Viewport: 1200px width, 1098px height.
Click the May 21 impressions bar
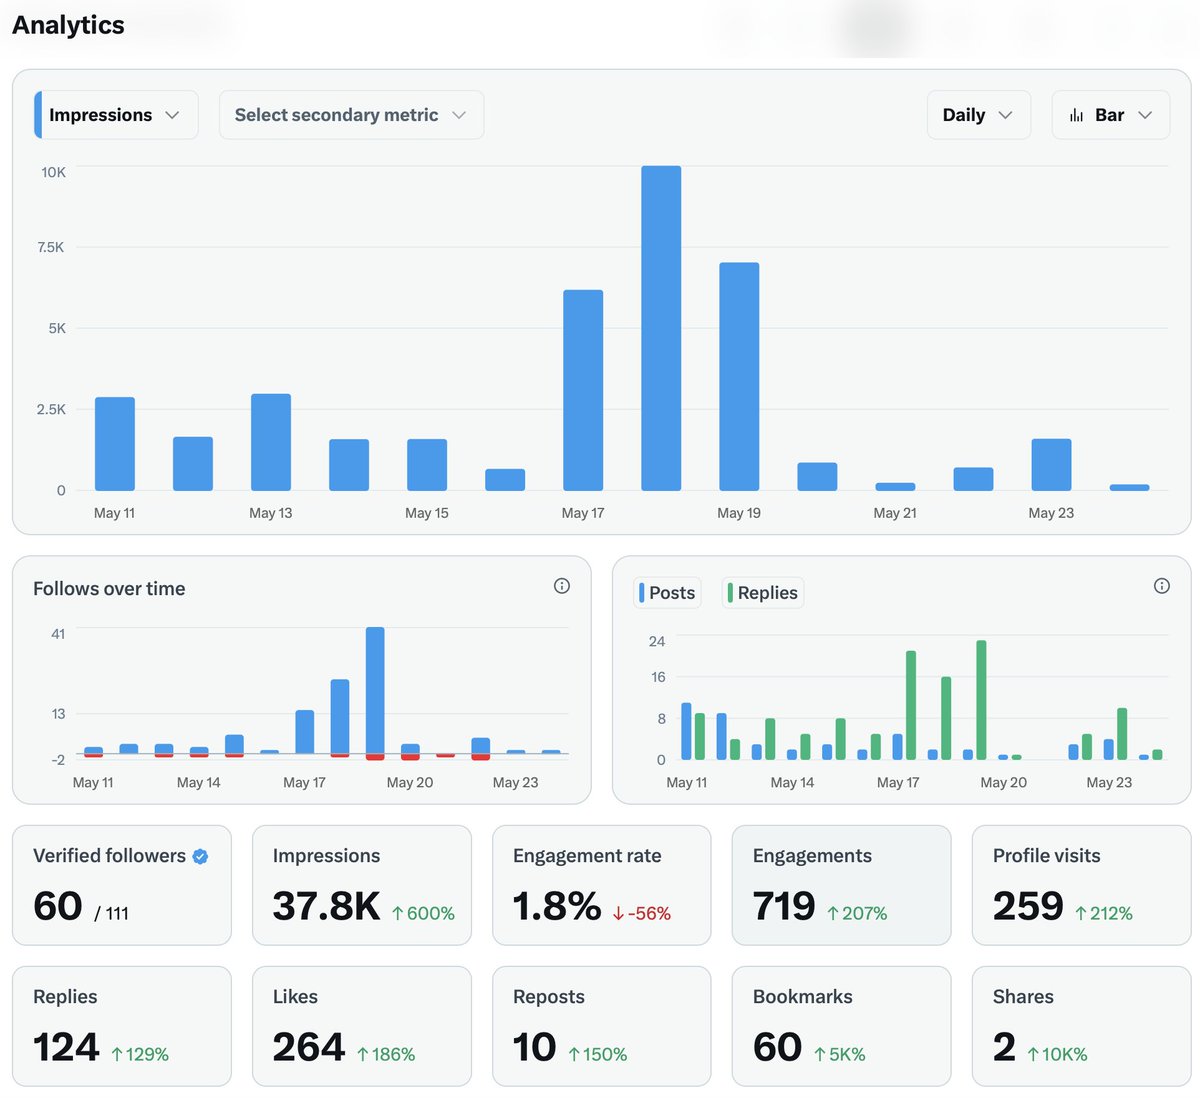[x=895, y=487]
